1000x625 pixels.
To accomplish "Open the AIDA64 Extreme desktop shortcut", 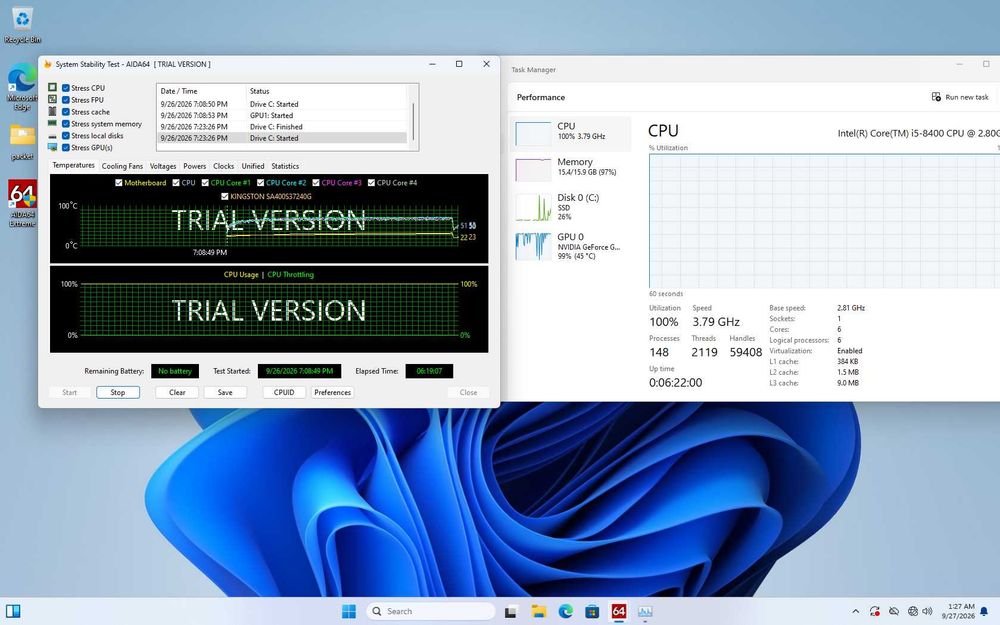I will pos(22,203).
